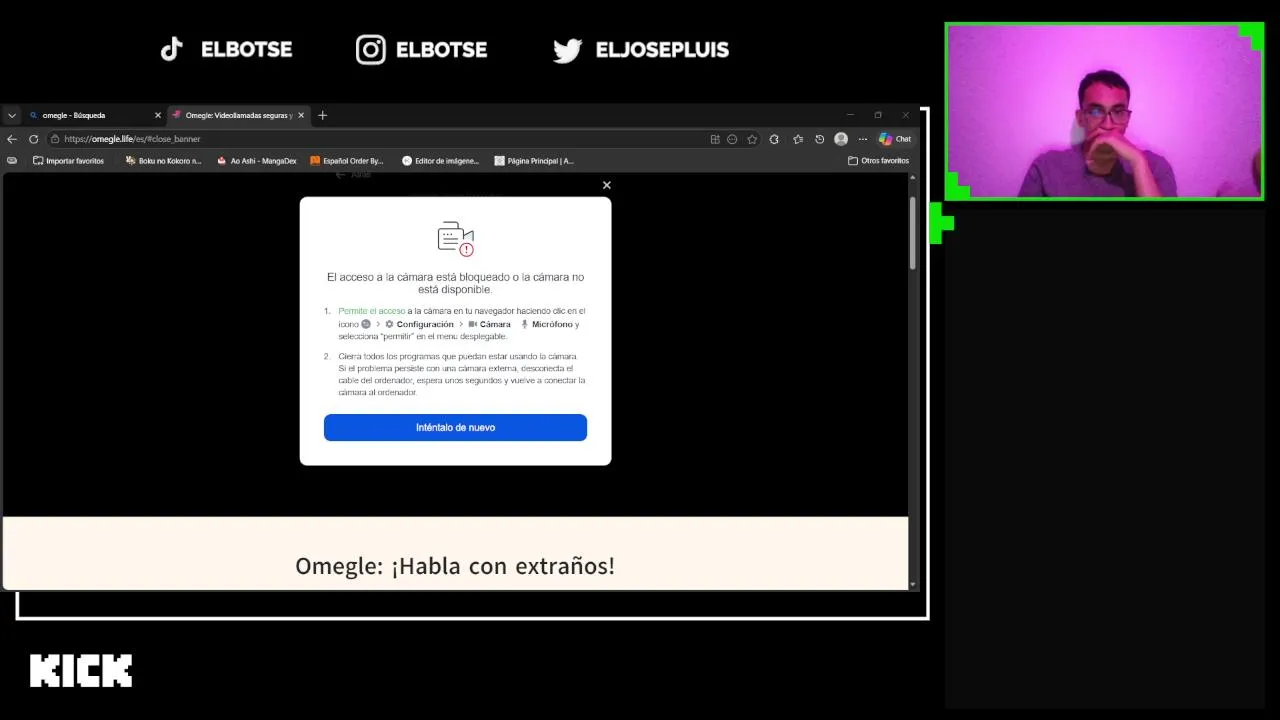Click the ELBOTSE text beside TikTok logo

coord(246,50)
